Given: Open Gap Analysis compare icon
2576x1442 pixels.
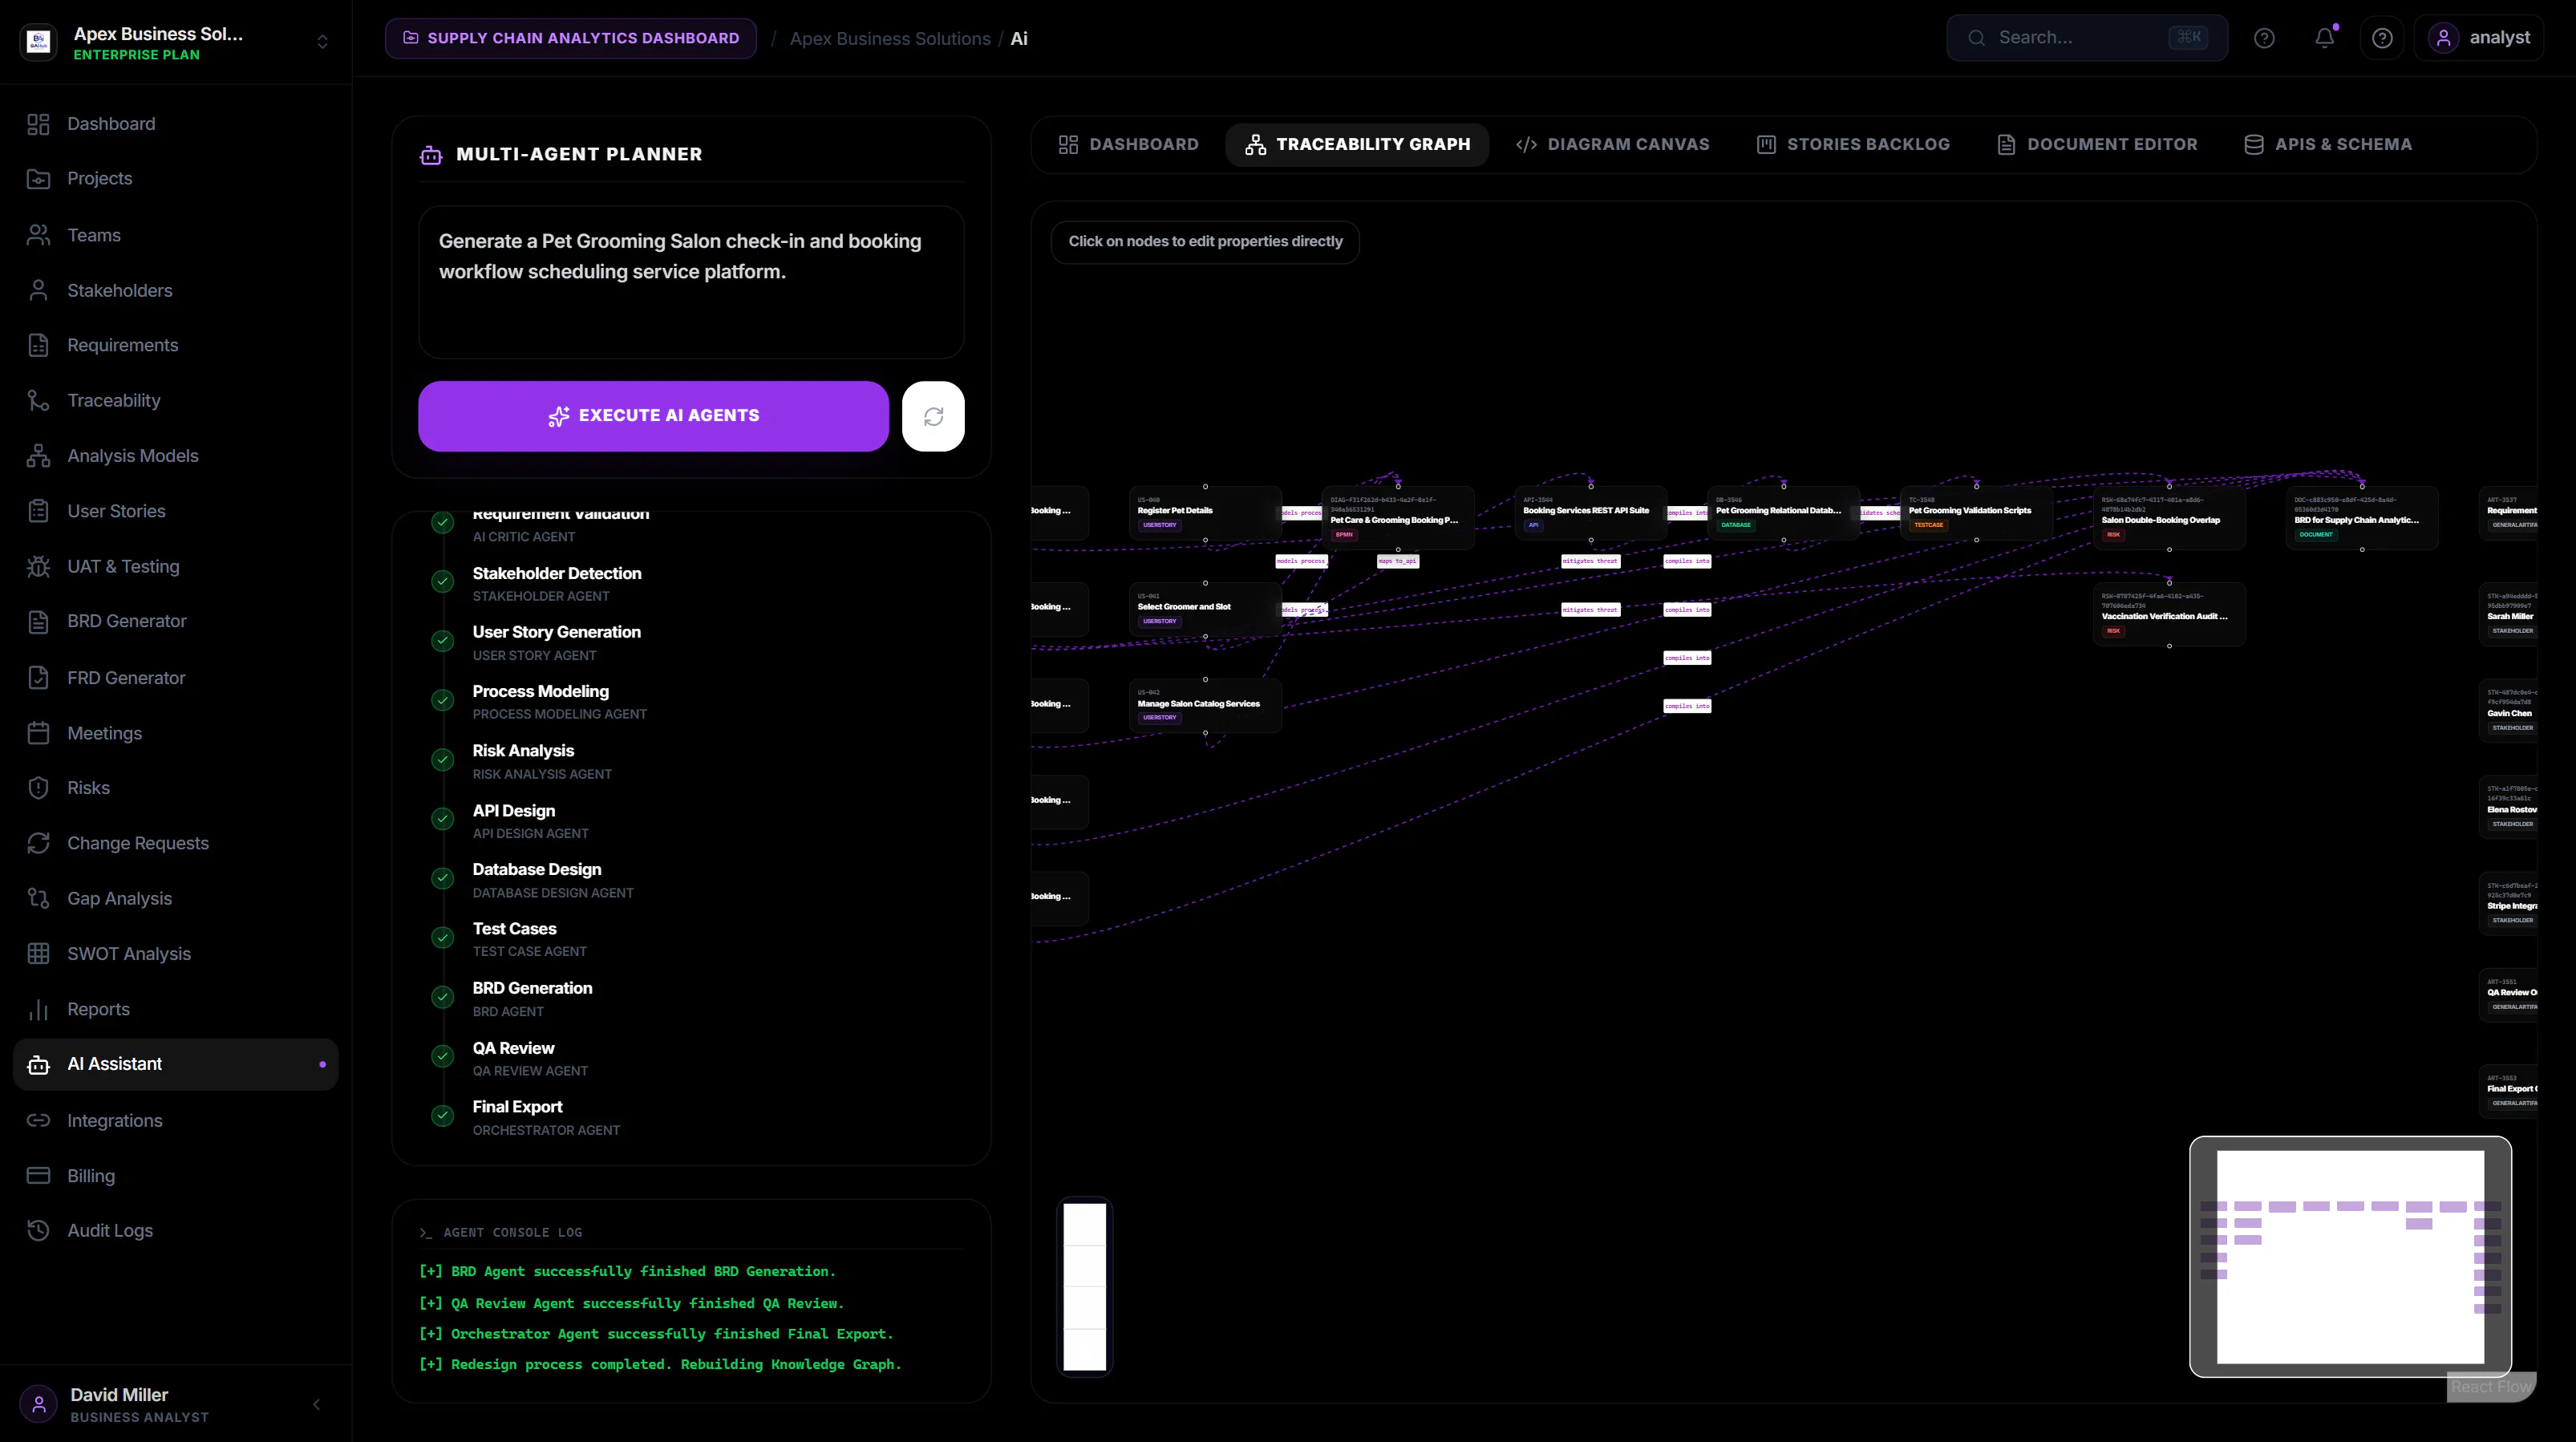Looking at the screenshot, I should (38, 899).
